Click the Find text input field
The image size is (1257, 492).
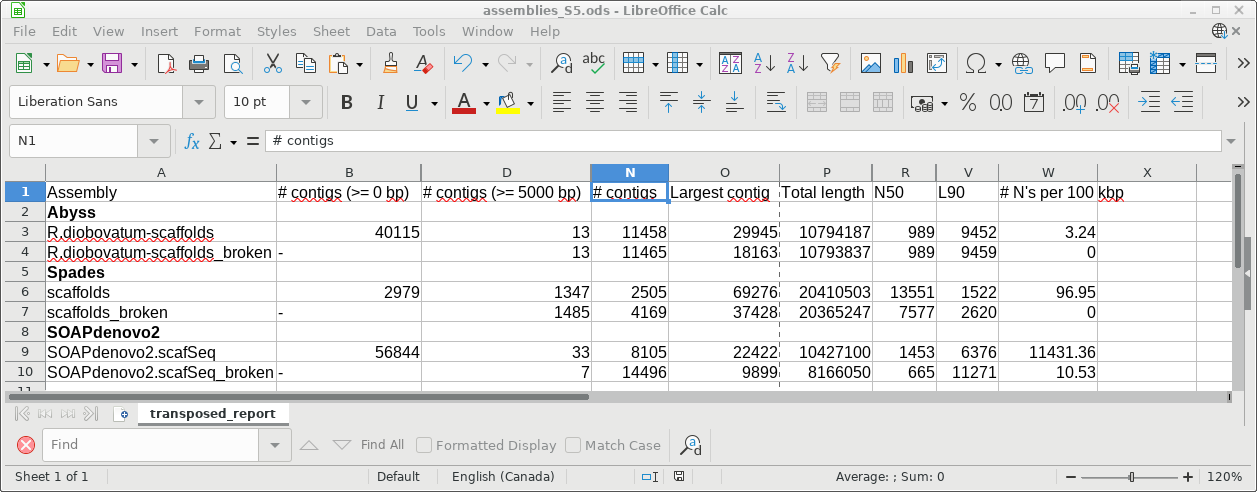pyautogui.click(x=150, y=445)
